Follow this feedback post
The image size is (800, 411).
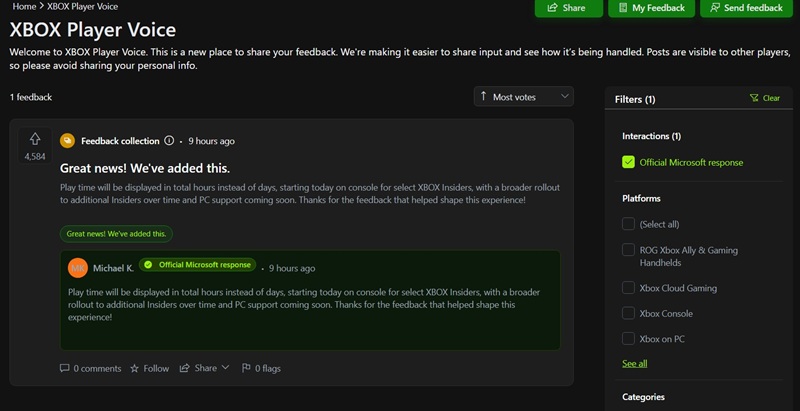coord(149,368)
